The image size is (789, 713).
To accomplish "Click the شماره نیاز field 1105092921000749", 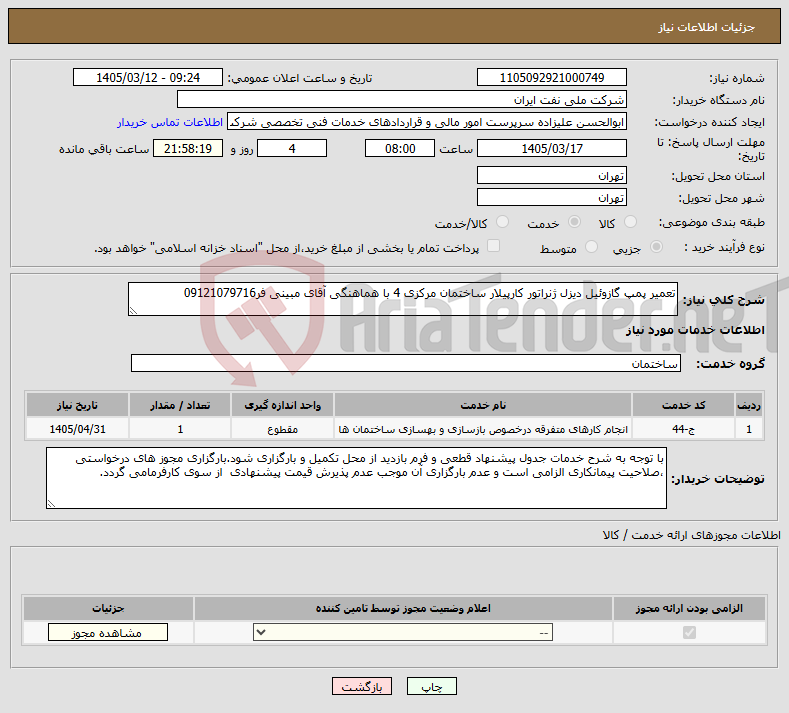I will tap(551, 77).
